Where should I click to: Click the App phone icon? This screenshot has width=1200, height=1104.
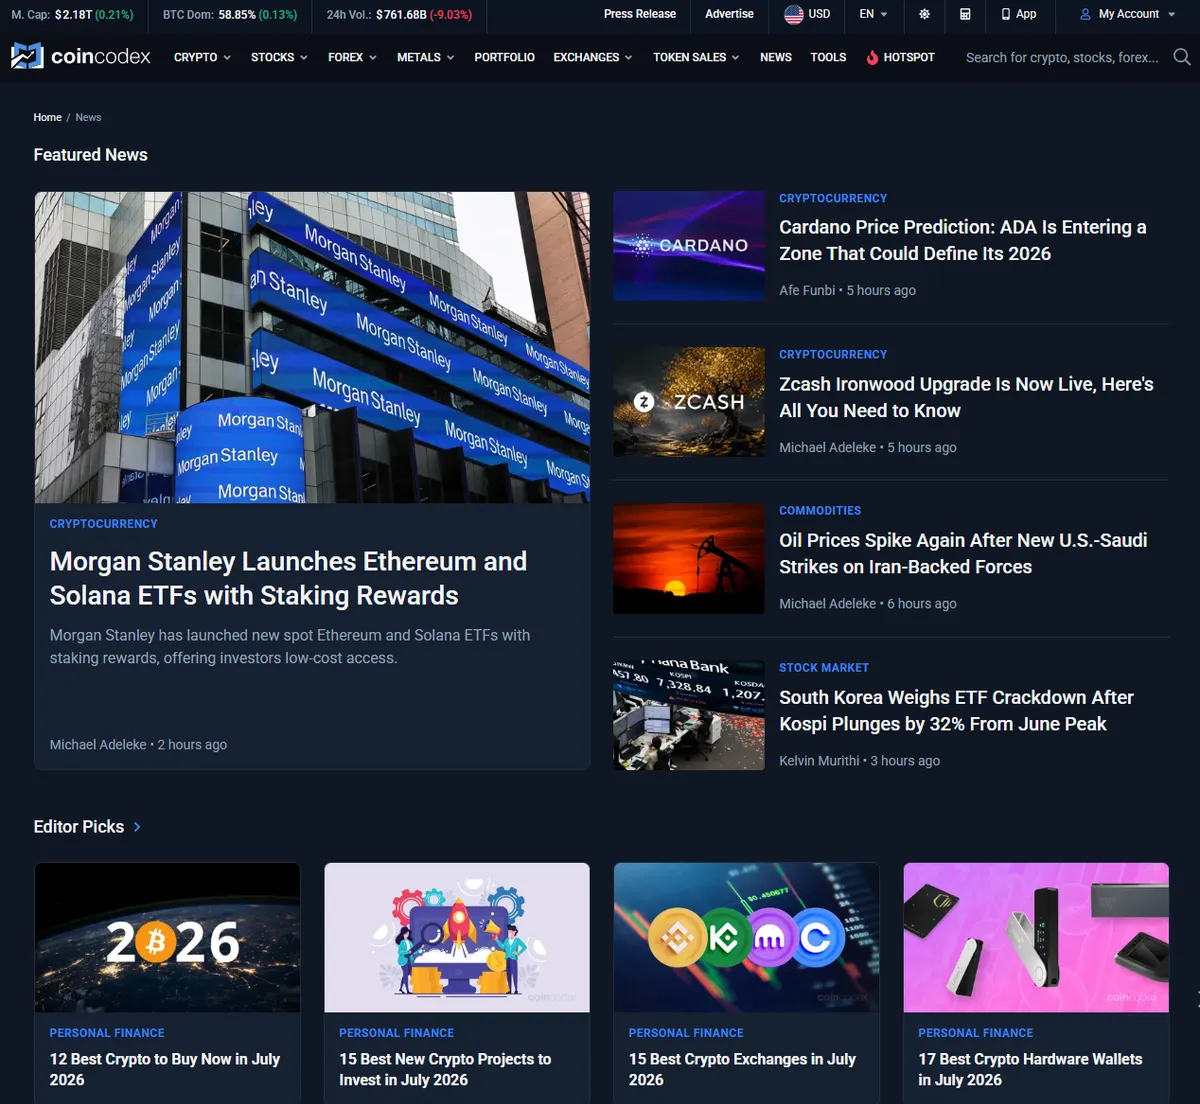tap(1006, 14)
